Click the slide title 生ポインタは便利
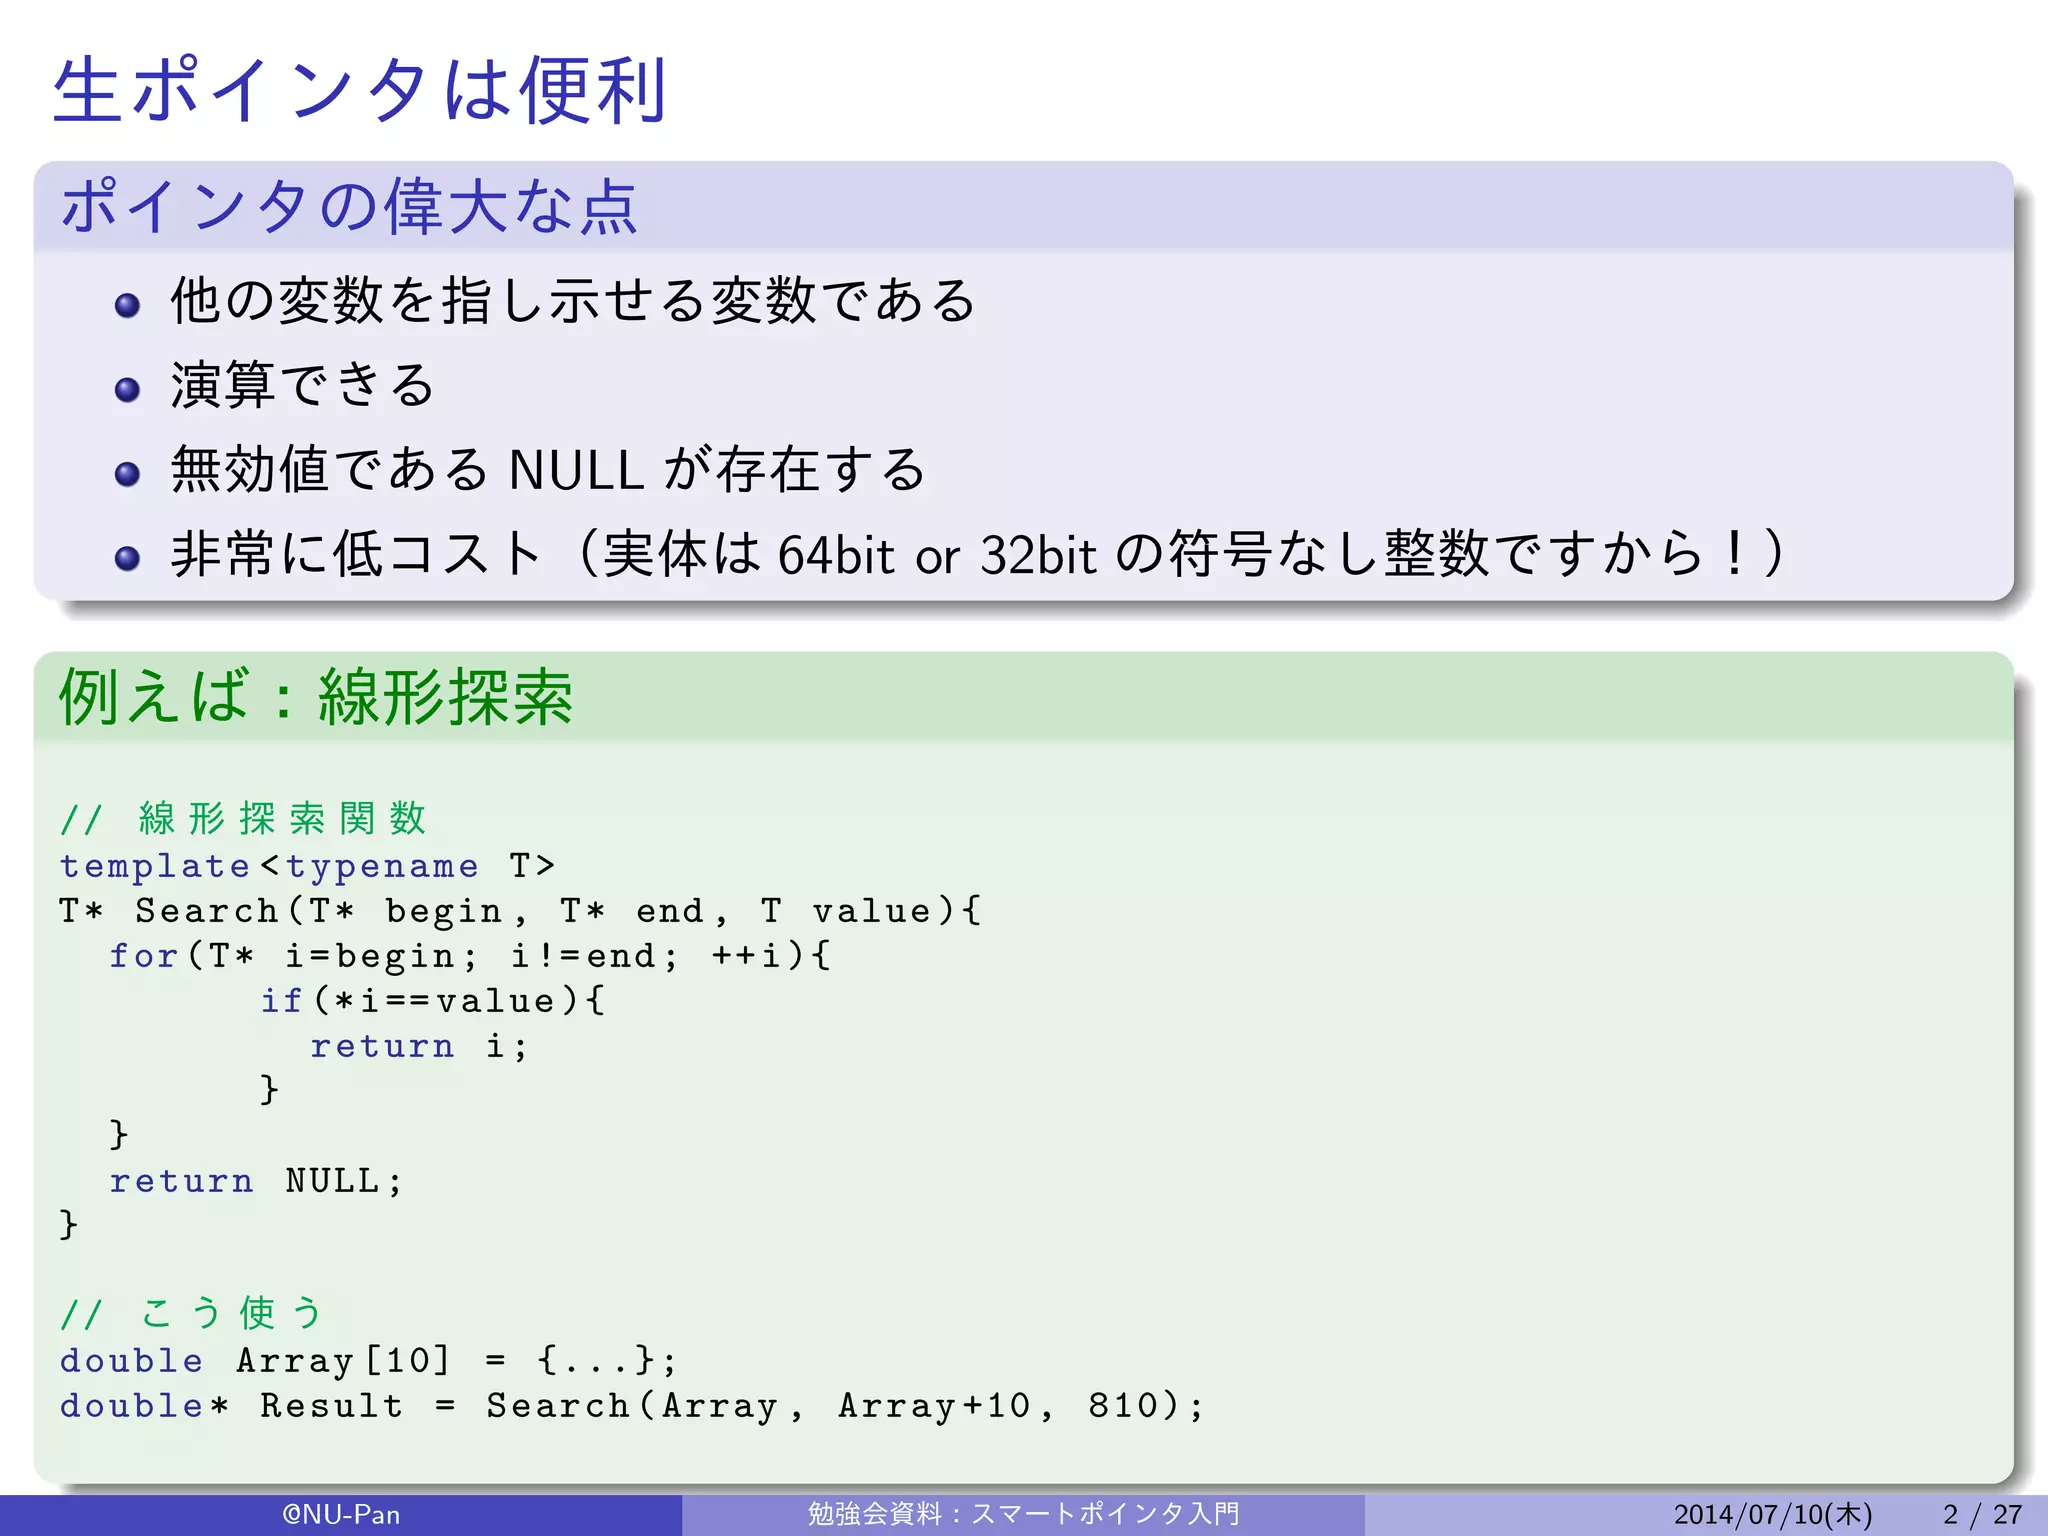Viewport: 2048px width, 1536px height. [358, 90]
